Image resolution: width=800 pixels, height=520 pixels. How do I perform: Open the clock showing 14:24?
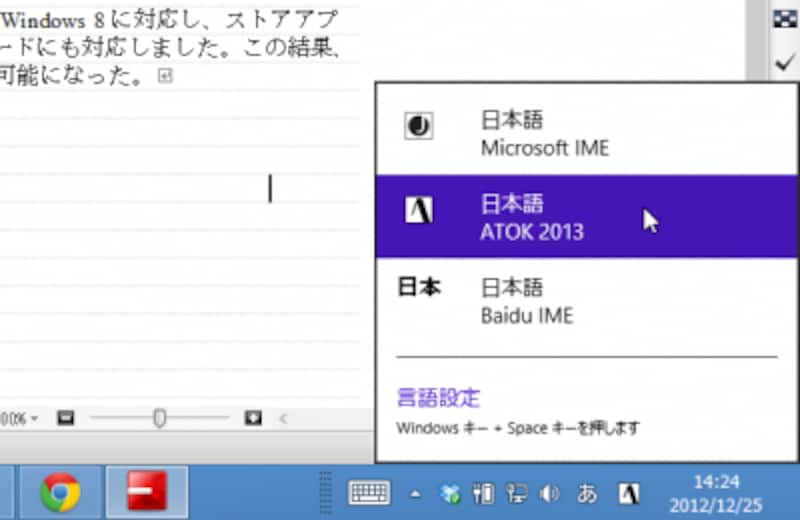pos(716,493)
